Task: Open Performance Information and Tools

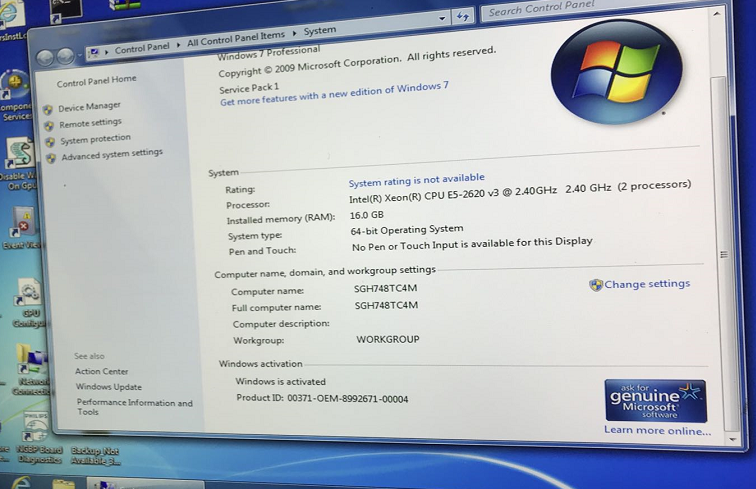Action: click(134, 407)
